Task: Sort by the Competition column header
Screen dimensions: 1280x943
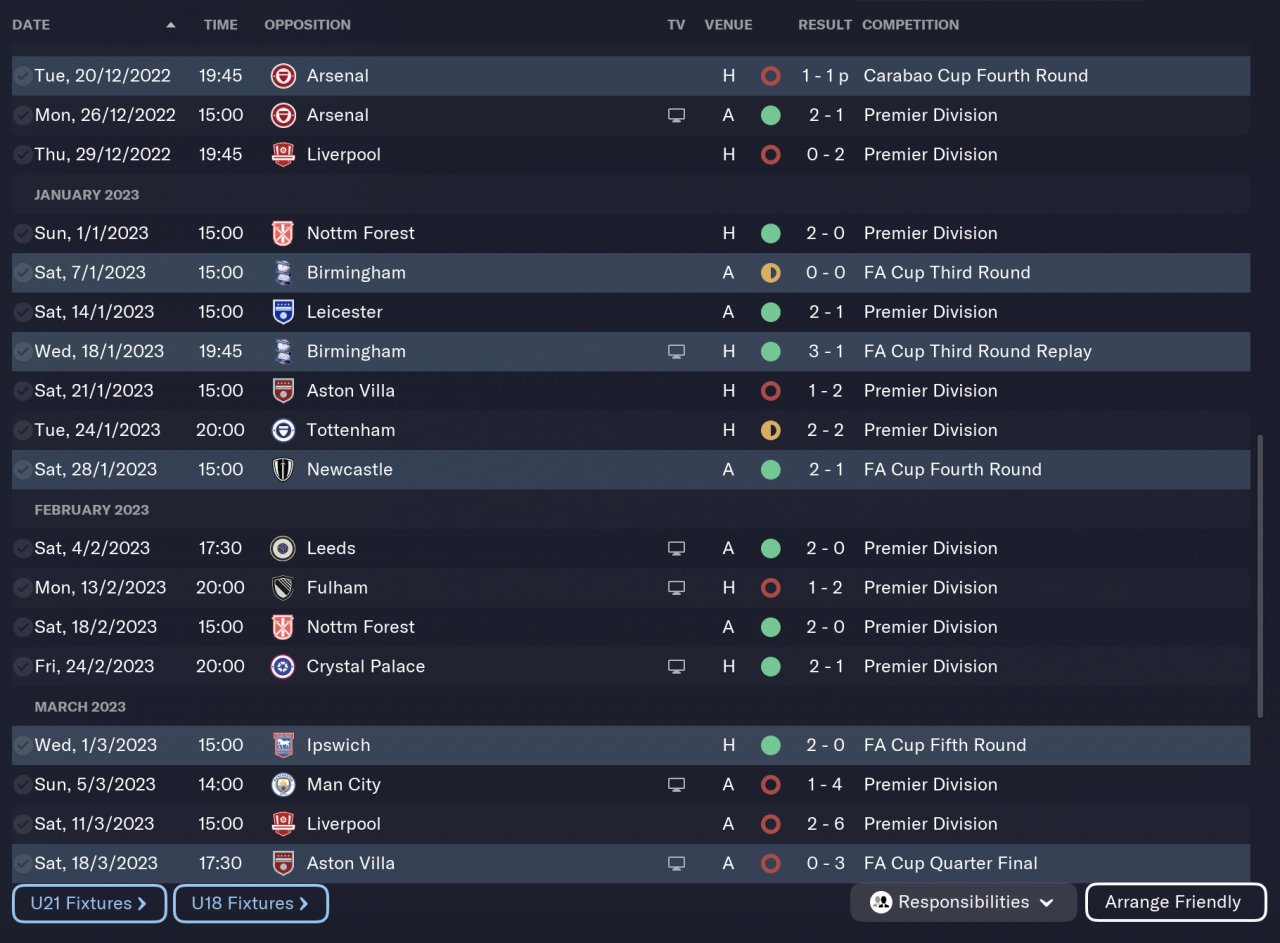Action: tap(910, 25)
